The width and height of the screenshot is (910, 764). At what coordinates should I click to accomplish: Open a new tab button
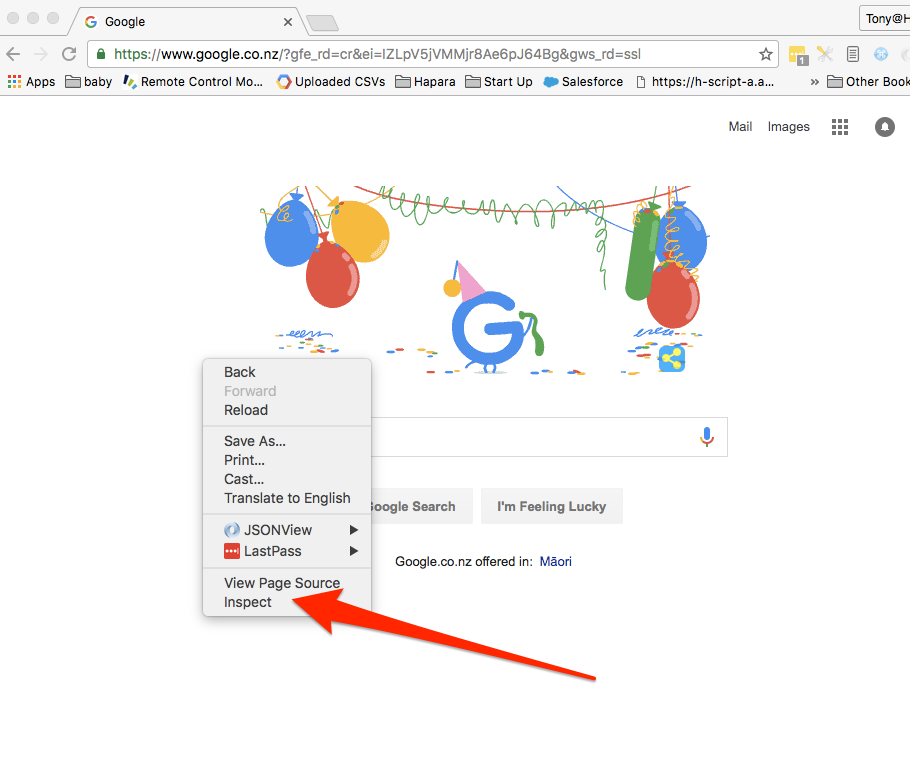322,23
